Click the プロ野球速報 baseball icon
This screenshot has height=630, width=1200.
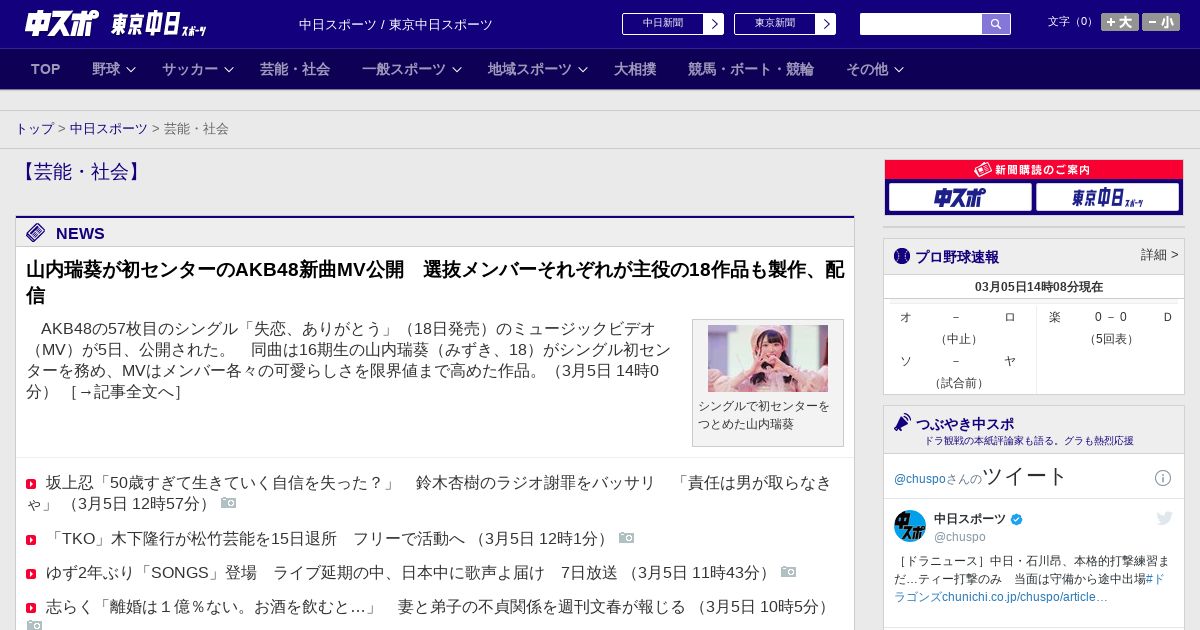(902, 256)
